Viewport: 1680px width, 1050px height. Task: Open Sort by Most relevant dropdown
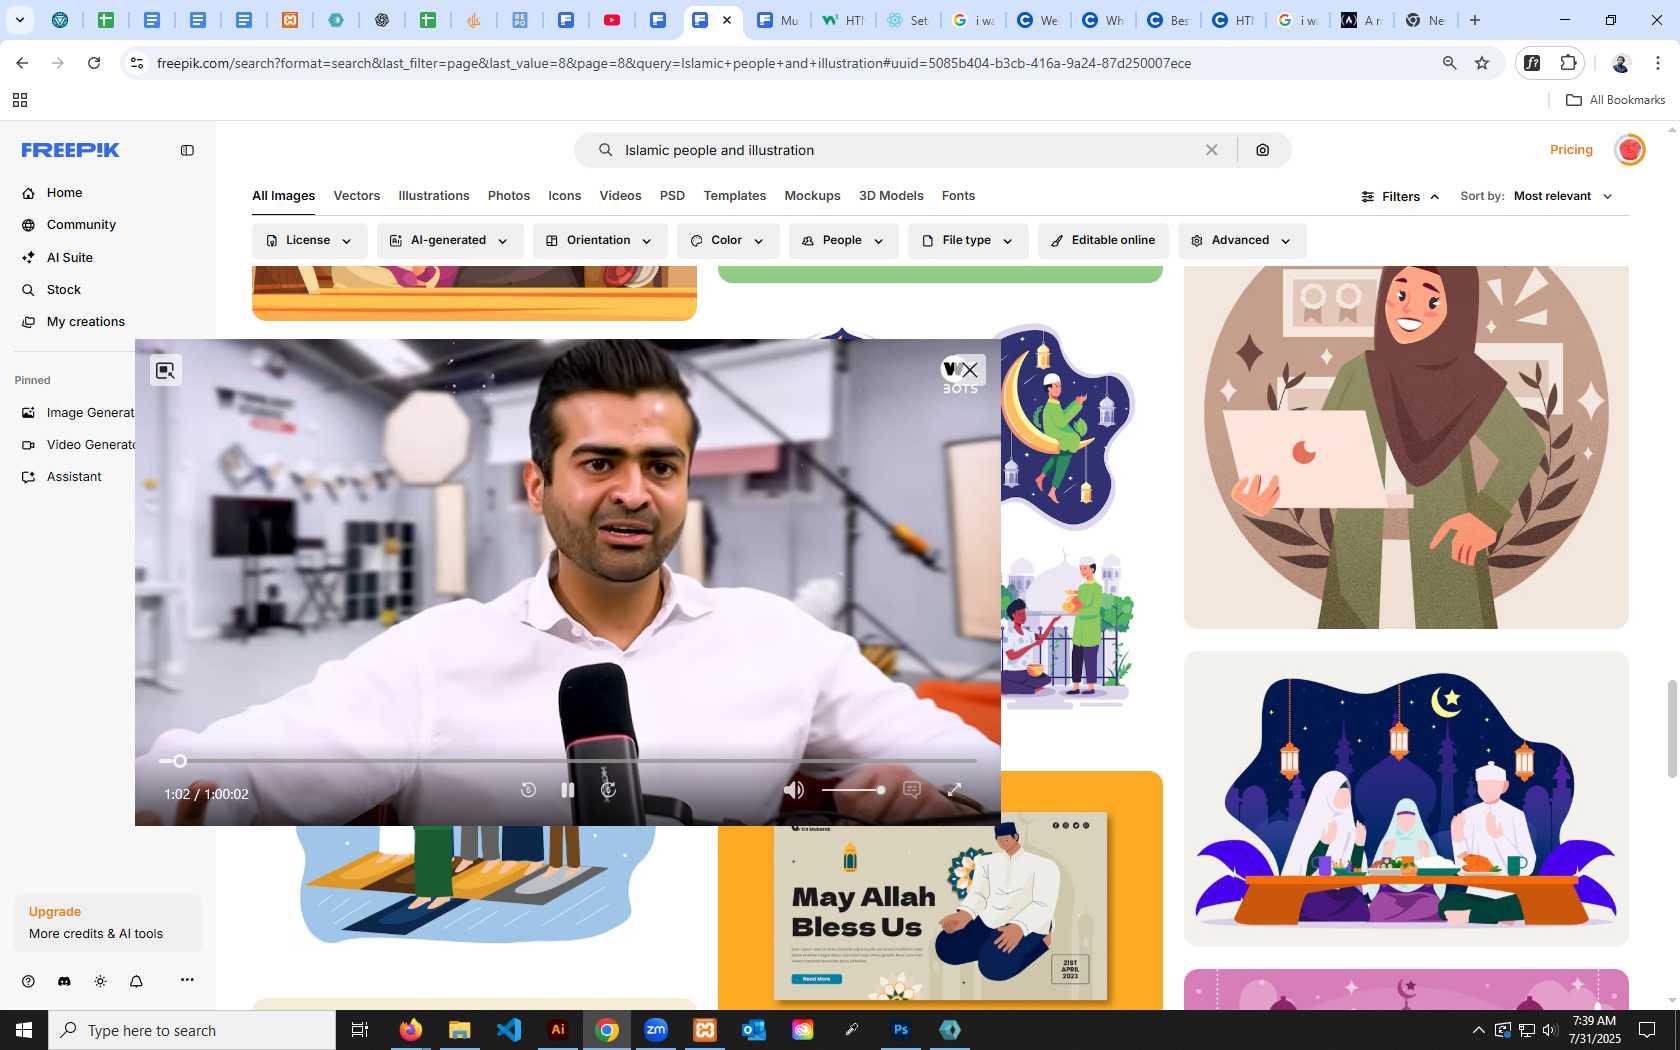[1563, 196]
